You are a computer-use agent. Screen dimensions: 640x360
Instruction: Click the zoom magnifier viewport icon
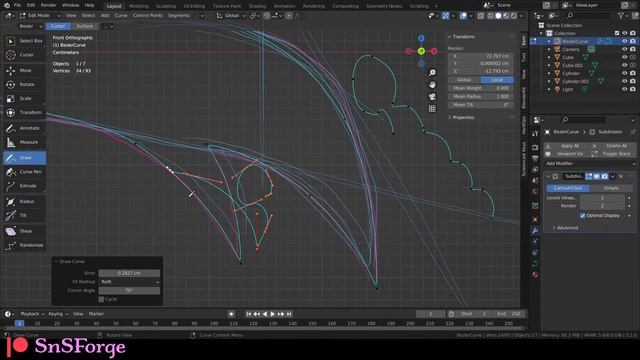[x=432, y=73]
